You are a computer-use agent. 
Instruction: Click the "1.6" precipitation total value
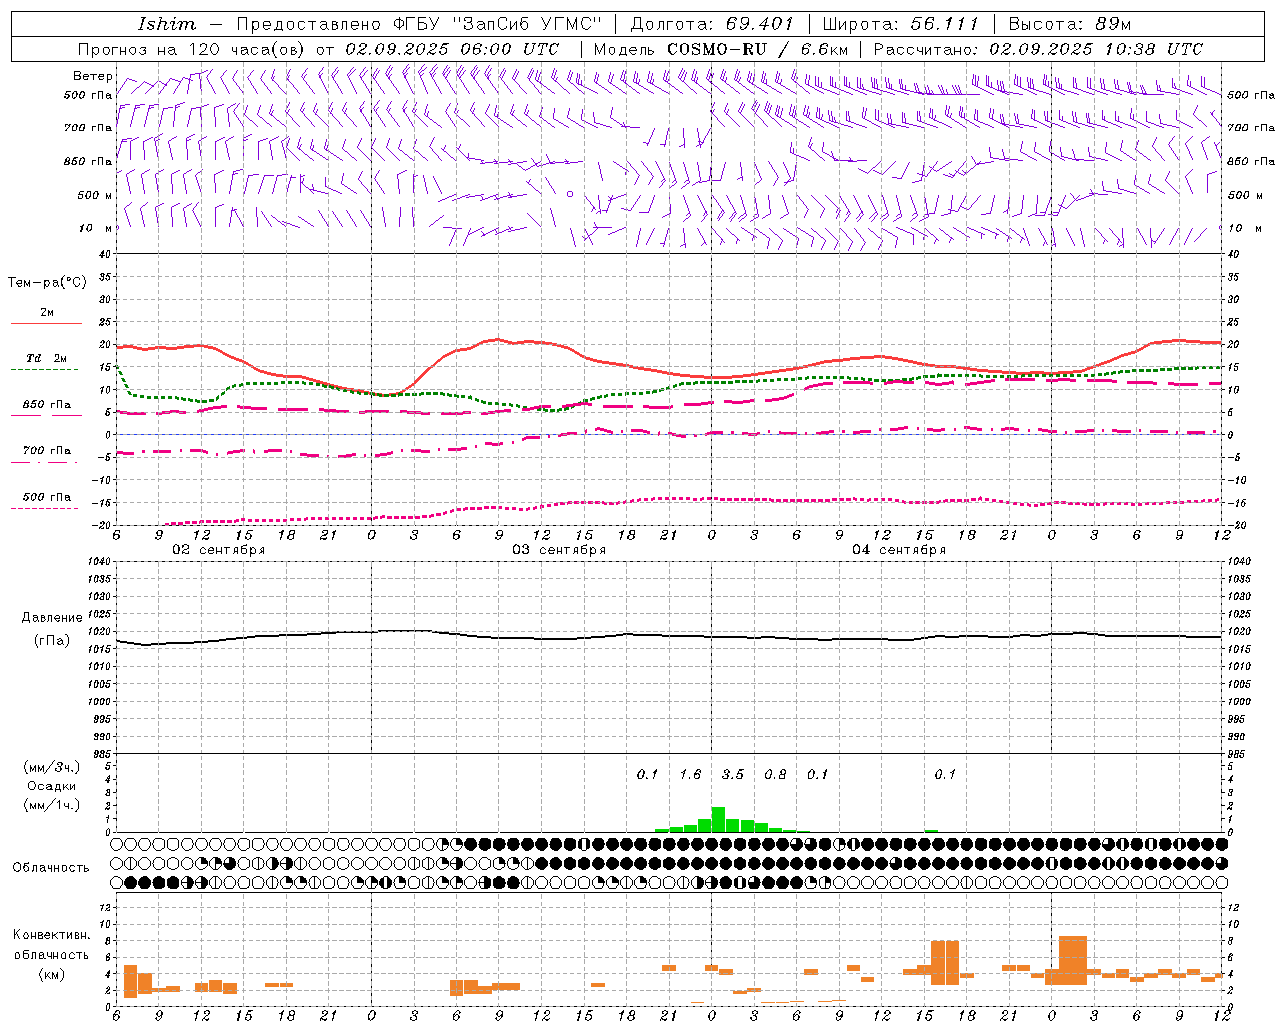click(x=690, y=774)
